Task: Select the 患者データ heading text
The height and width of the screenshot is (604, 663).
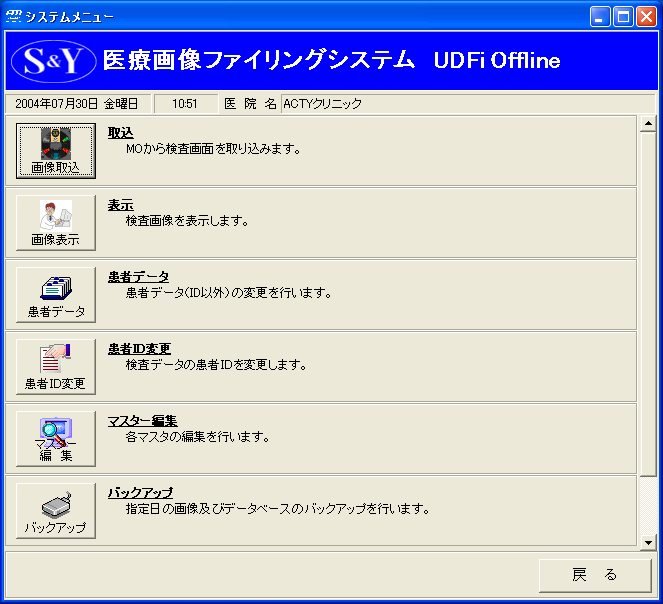Action: point(138,277)
